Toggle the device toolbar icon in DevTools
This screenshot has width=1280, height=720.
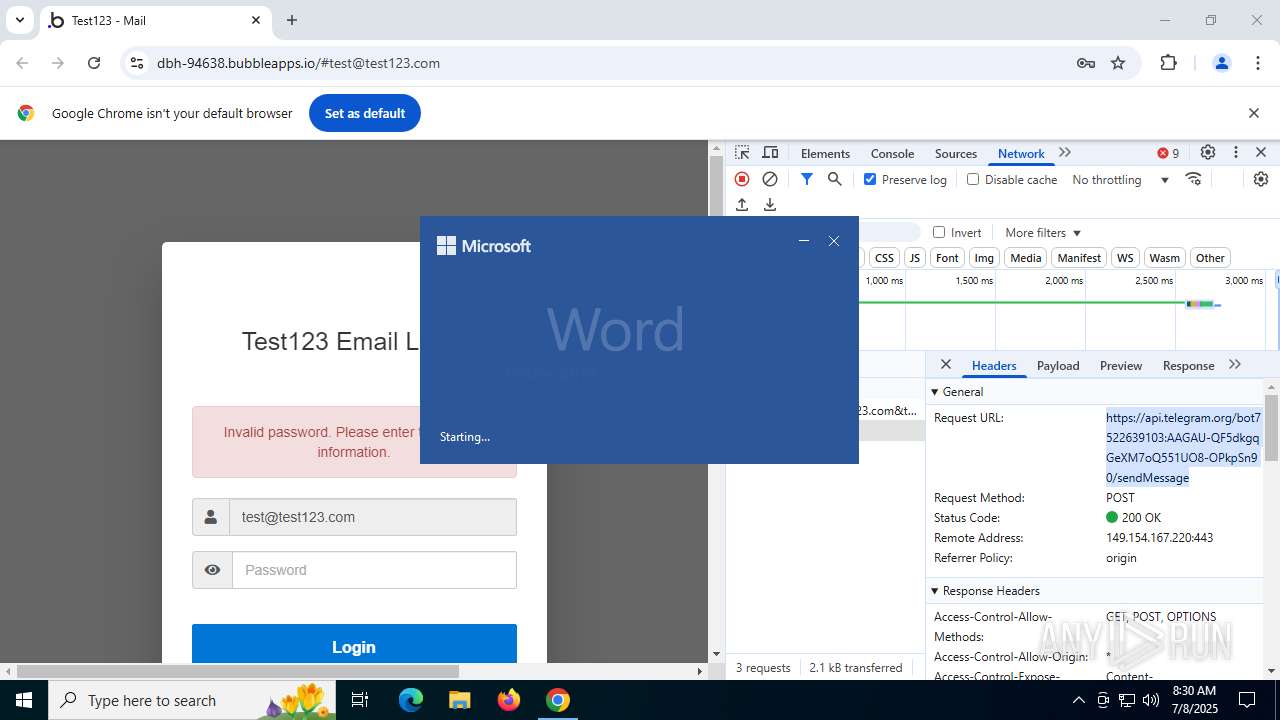pos(770,153)
